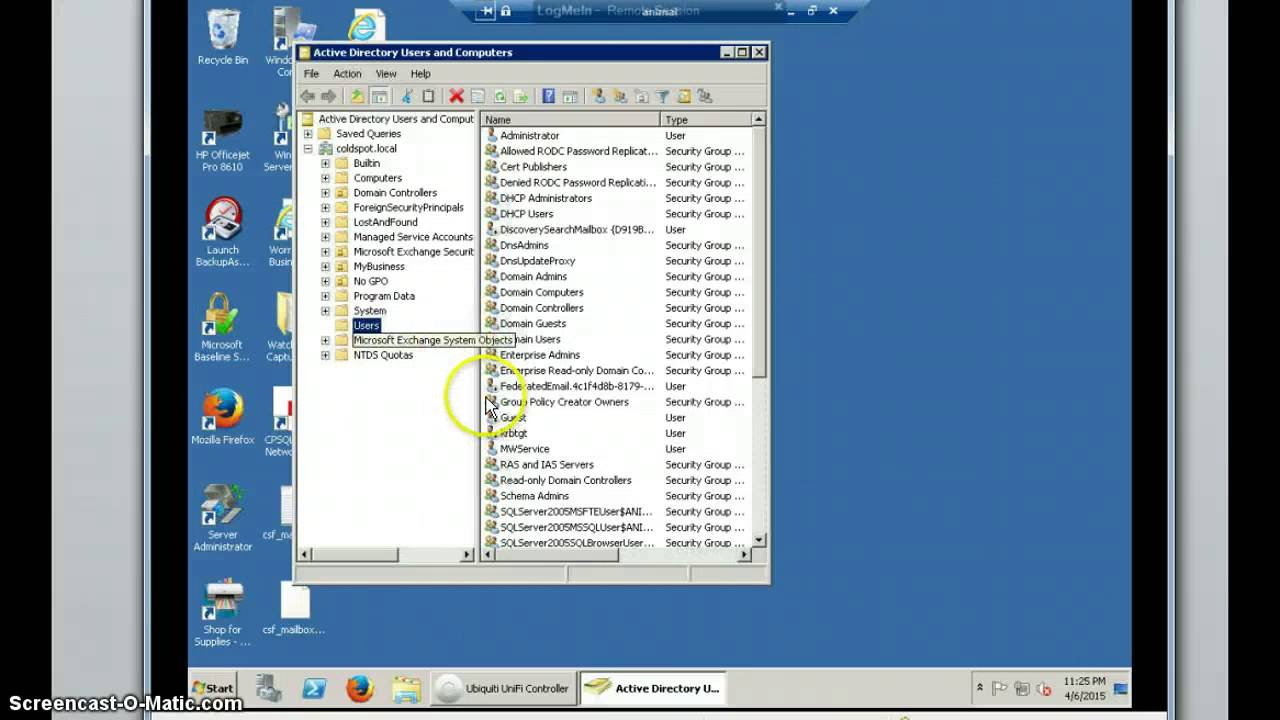Expand the MyBusiness tree node
1280x720 pixels.
[325, 267]
